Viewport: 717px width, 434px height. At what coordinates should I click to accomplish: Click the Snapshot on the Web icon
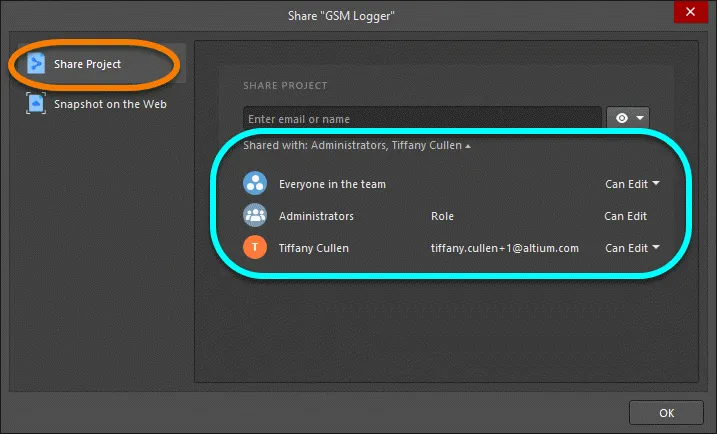(x=36, y=103)
